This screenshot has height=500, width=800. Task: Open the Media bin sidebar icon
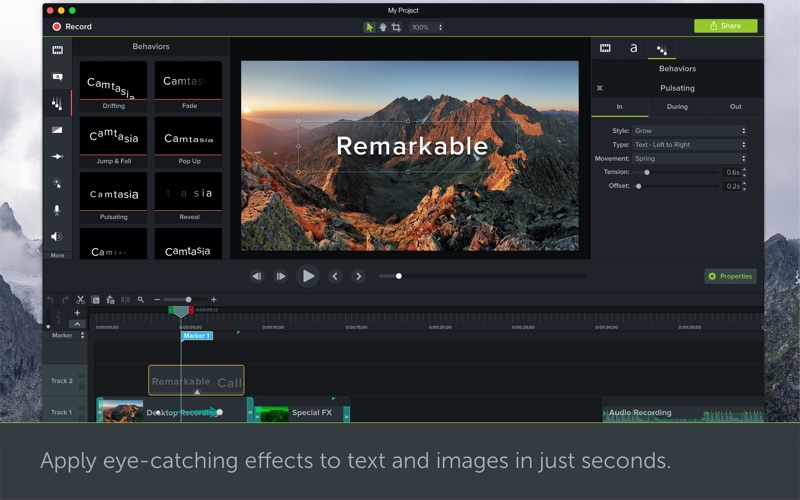pyautogui.click(x=57, y=49)
